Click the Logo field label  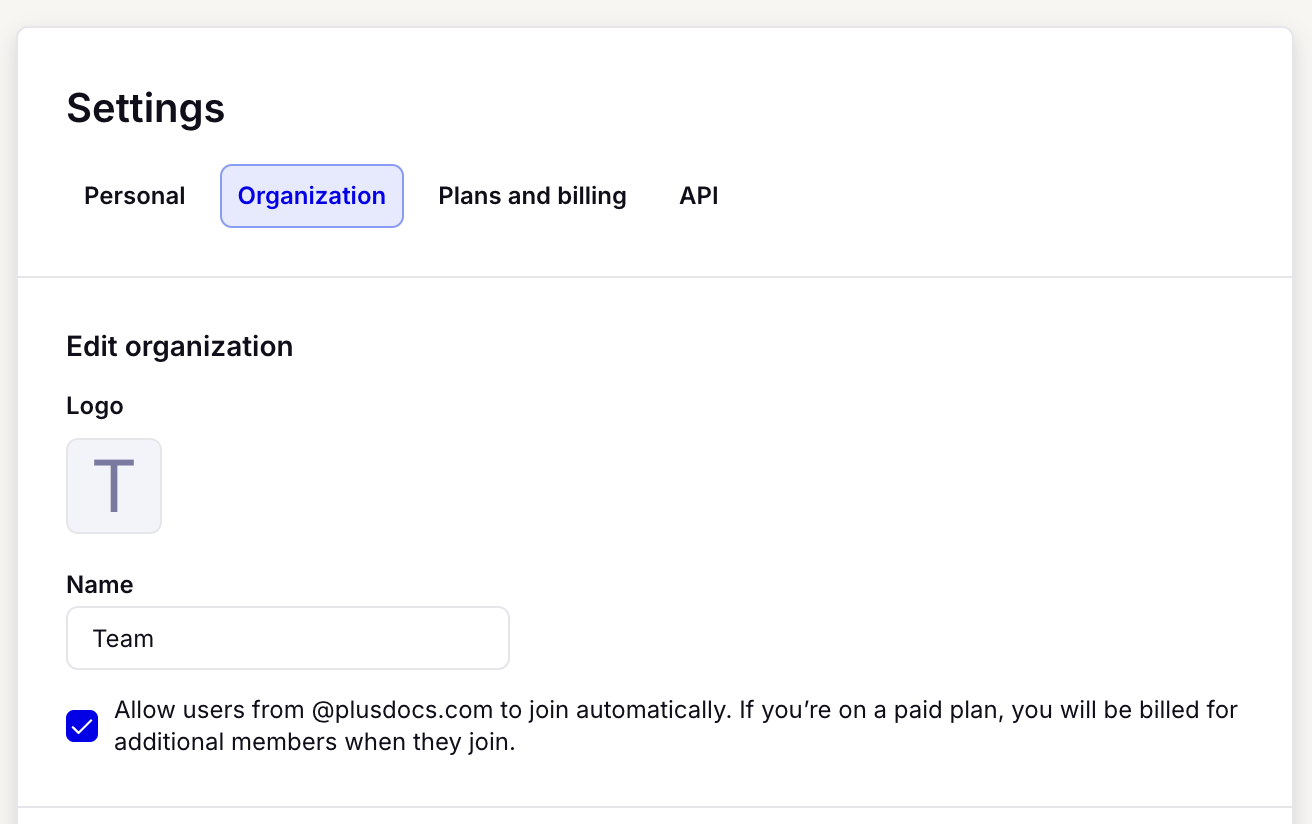[x=95, y=406]
